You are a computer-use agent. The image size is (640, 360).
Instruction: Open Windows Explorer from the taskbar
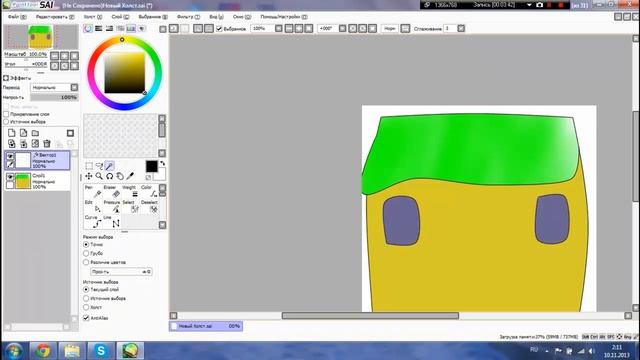pyautogui.click(x=71, y=351)
